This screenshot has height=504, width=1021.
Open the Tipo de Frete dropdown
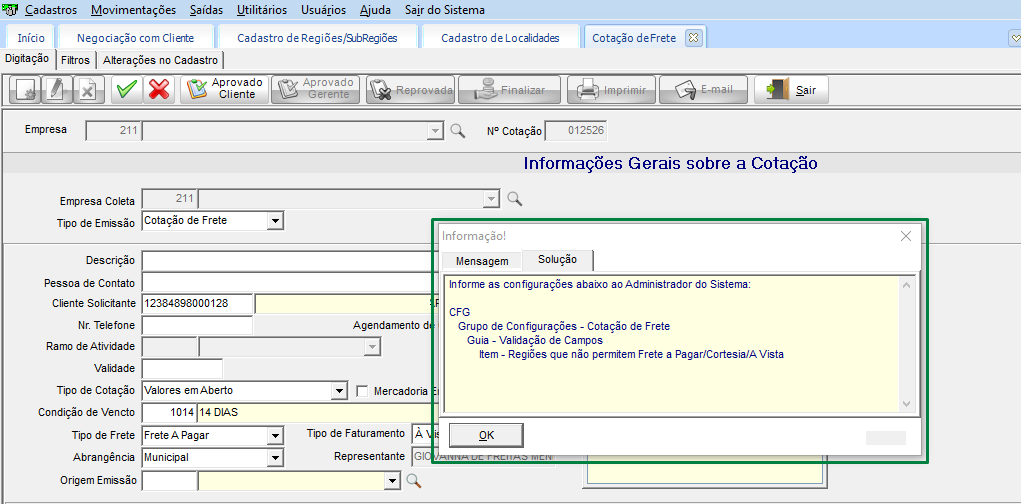(x=275, y=435)
